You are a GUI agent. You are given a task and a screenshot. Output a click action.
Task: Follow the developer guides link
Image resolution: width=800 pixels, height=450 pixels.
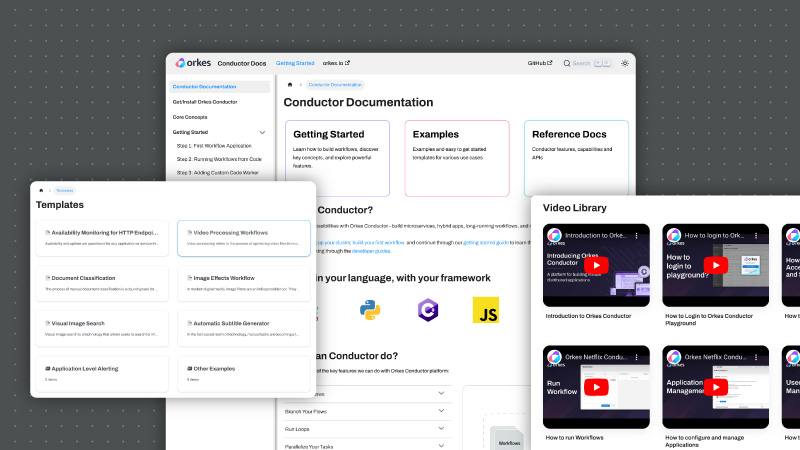click(x=371, y=251)
